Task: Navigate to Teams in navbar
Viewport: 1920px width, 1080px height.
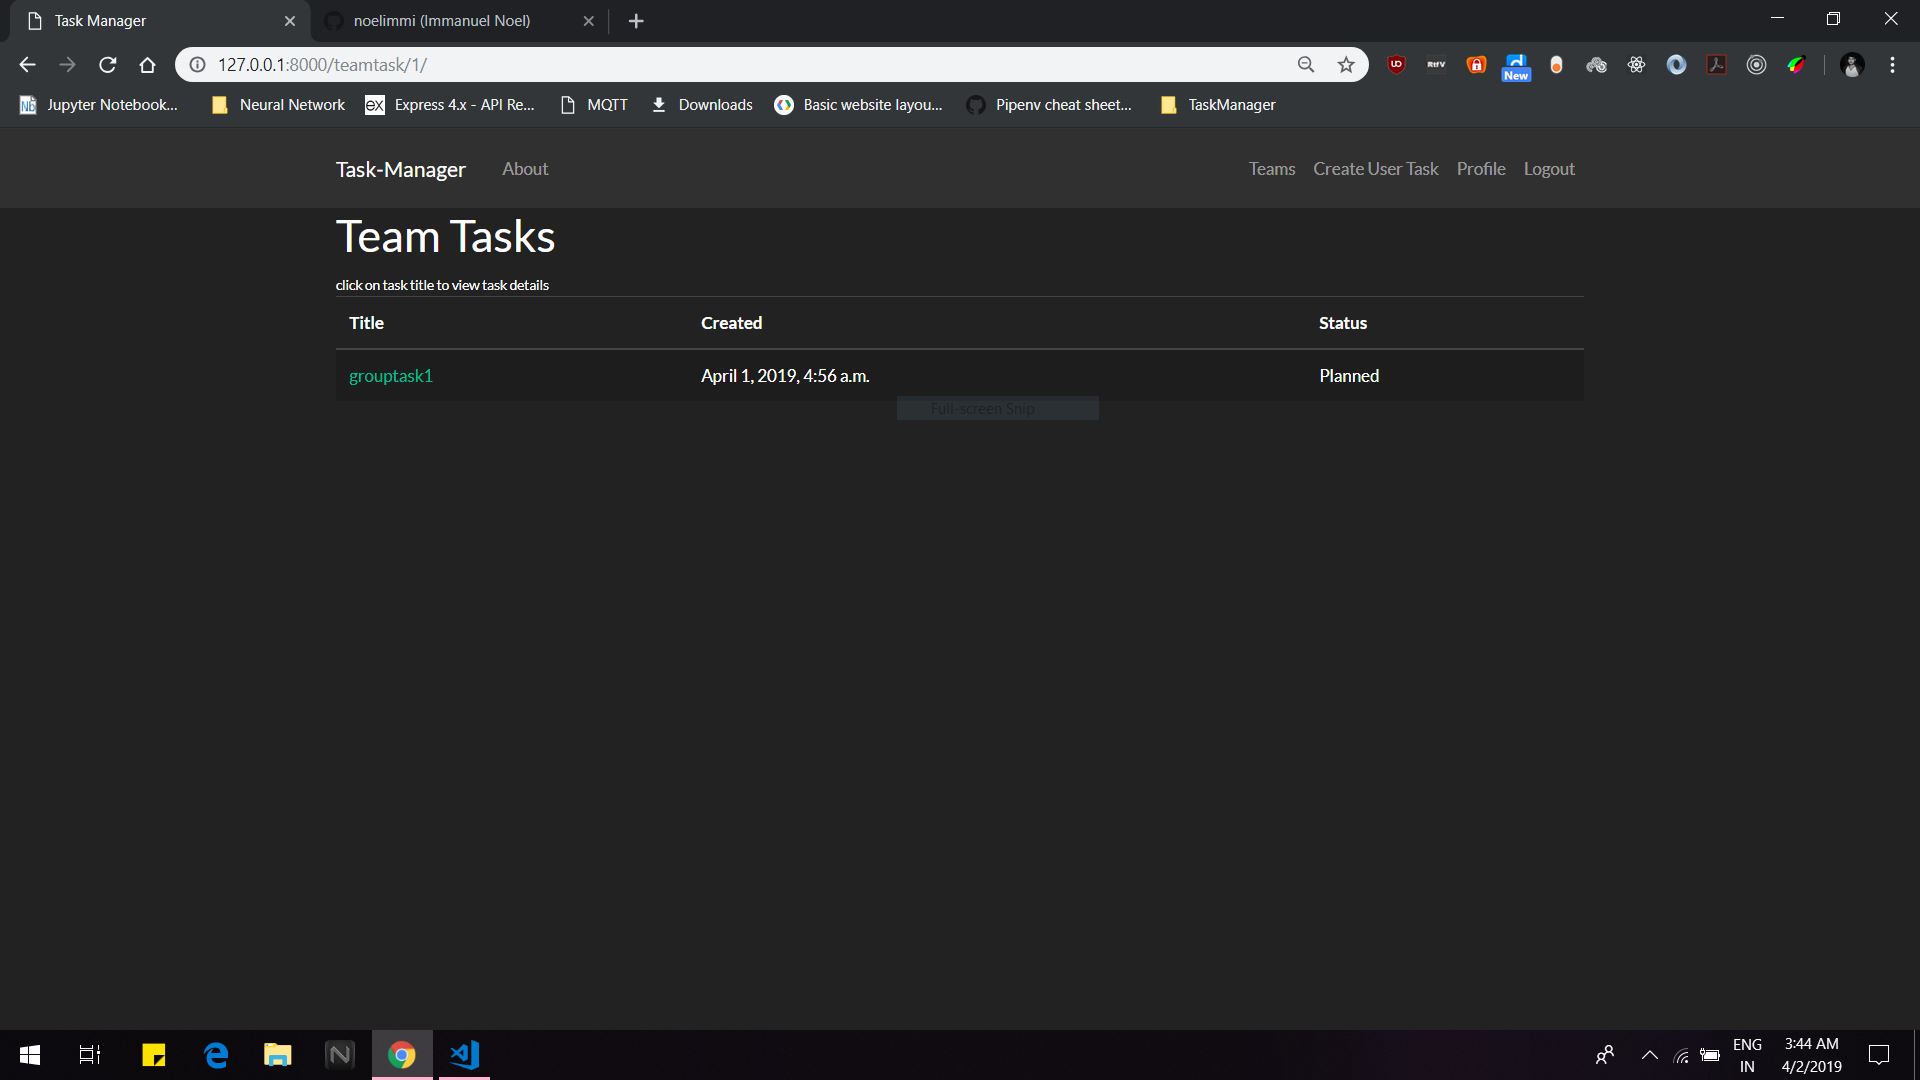Action: tap(1272, 169)
